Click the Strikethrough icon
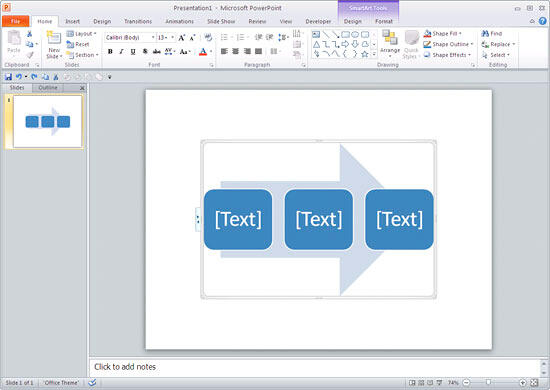The height and width of the screenshot is (390, 550). pyautogui.click(x=156, y=52)
